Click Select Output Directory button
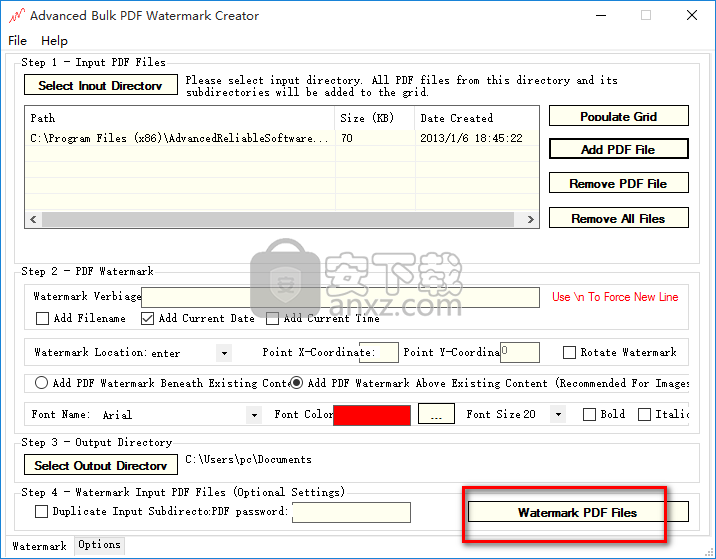Viewport: 716px width, 559px height. coord(100,464)
